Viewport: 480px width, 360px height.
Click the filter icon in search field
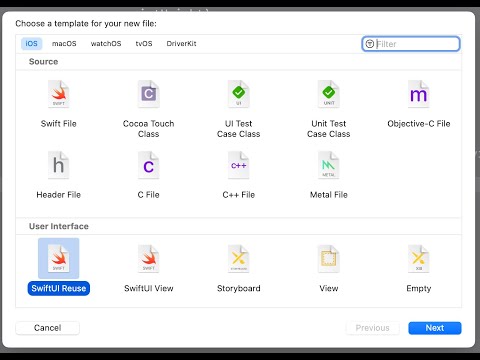tap(370, 44)
